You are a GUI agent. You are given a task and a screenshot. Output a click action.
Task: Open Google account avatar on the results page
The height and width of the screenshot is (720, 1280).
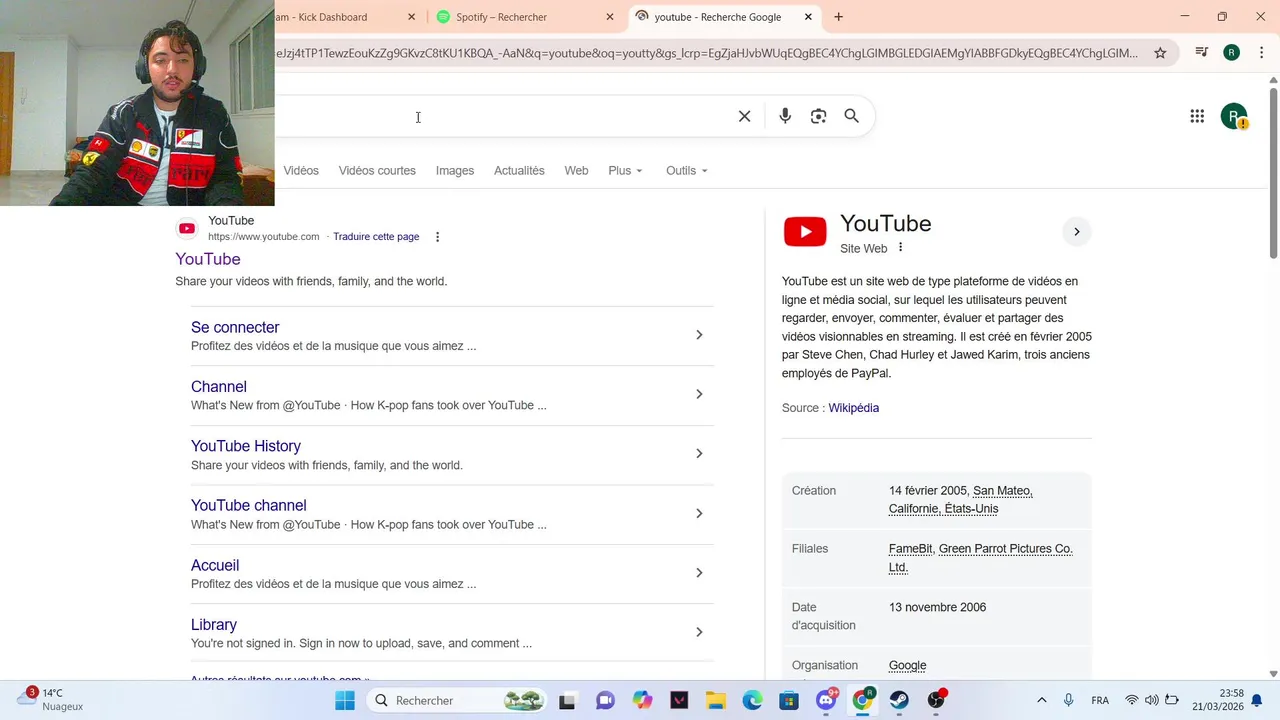coord(1234,116)
